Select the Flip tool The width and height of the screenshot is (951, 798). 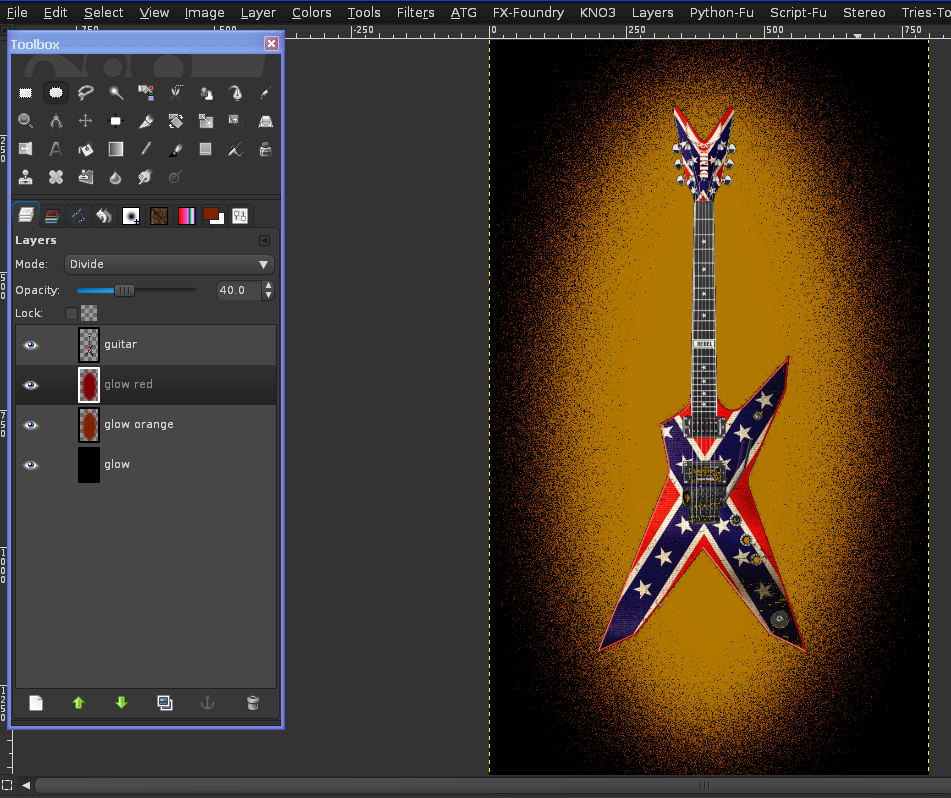[x=25, y=149]
